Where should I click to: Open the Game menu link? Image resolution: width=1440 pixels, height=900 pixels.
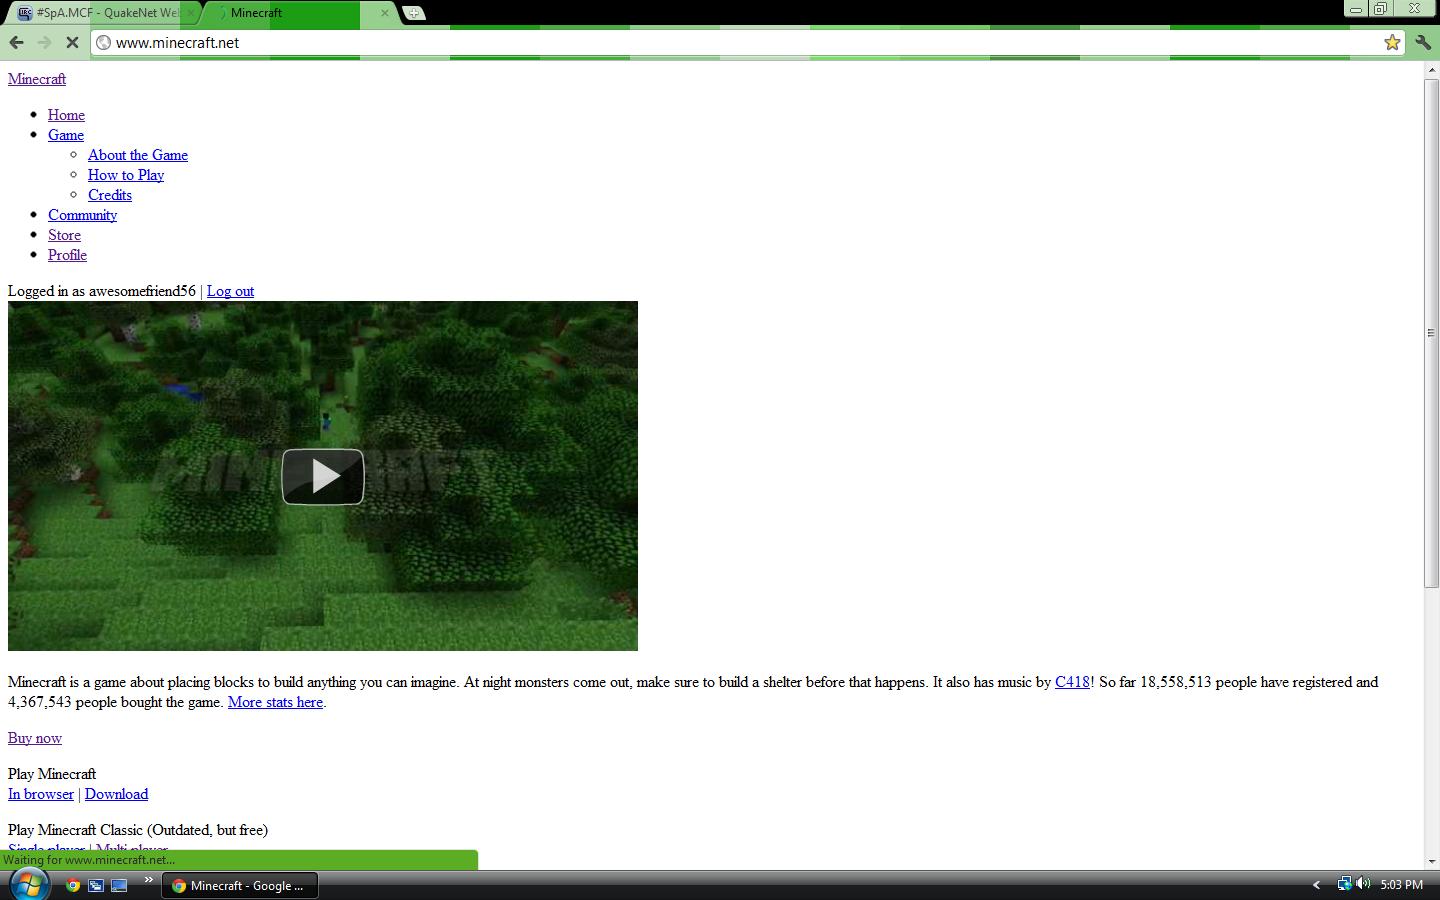pyautogui.click(x=66, y=135)
